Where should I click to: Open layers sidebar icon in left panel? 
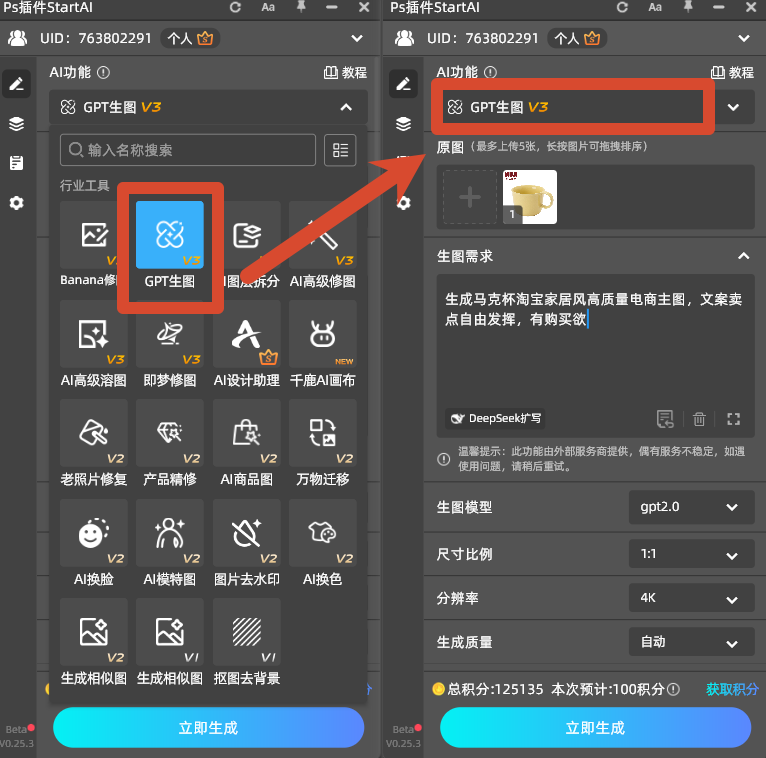[17, 124]
